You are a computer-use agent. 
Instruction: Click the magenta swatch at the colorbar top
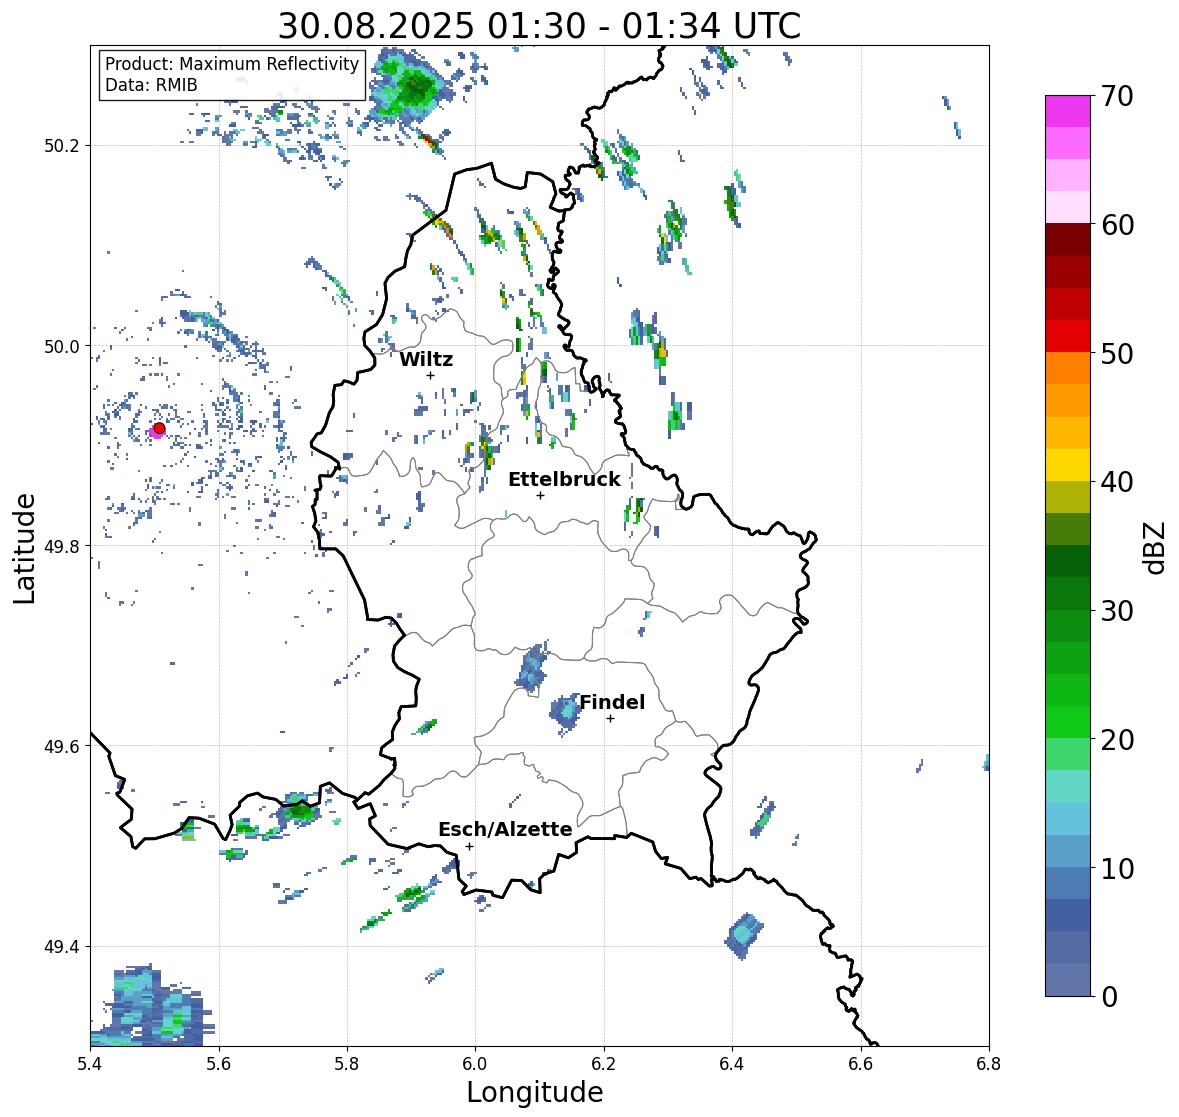(x=1068, y=111)
